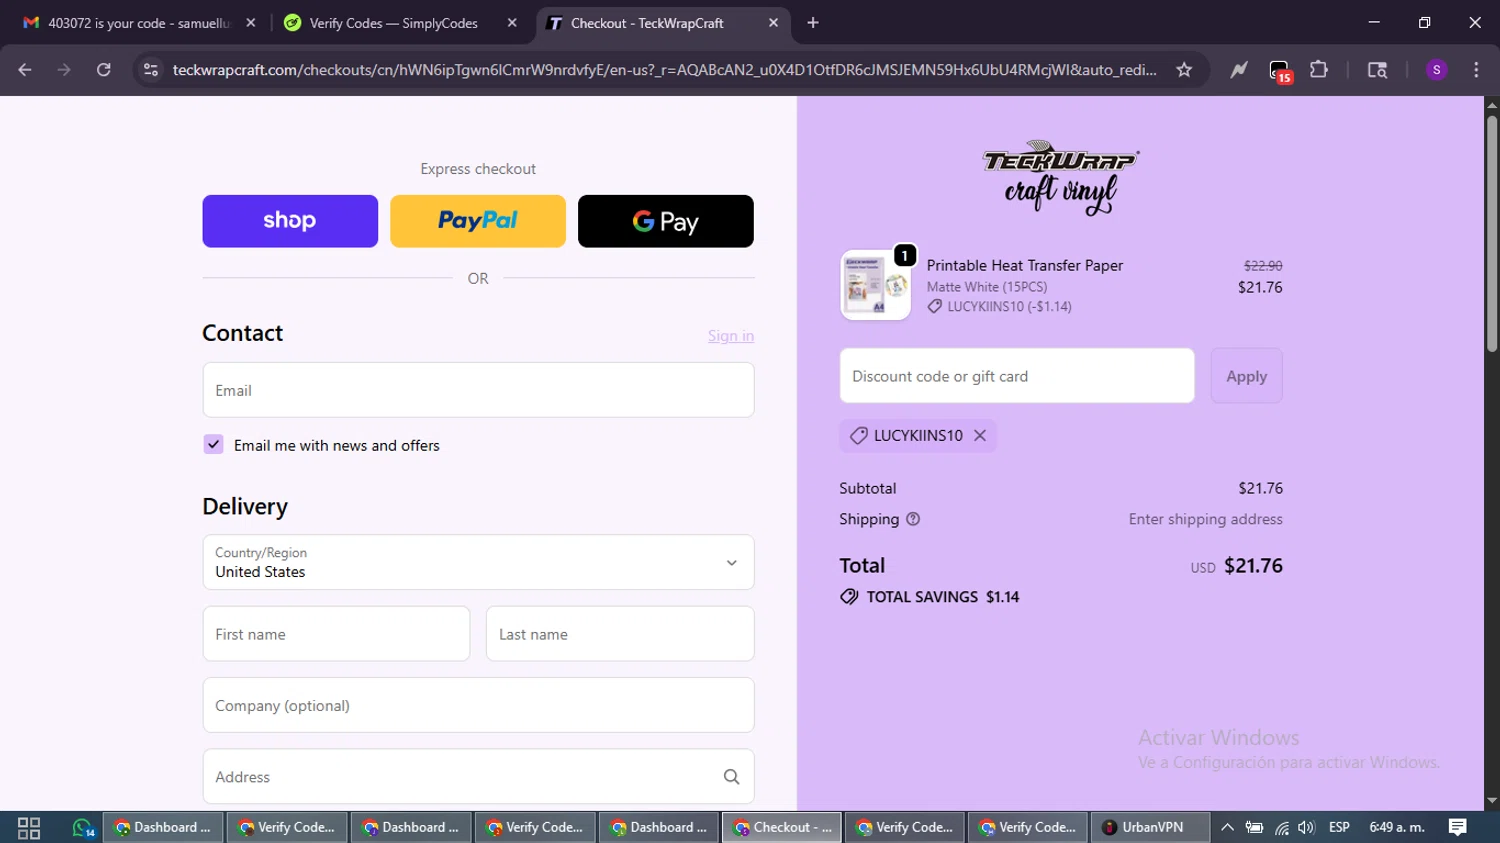This screenshot has width=1500, height=843.
Task: Open the extension with red 15 badge
Action: 1280,70
